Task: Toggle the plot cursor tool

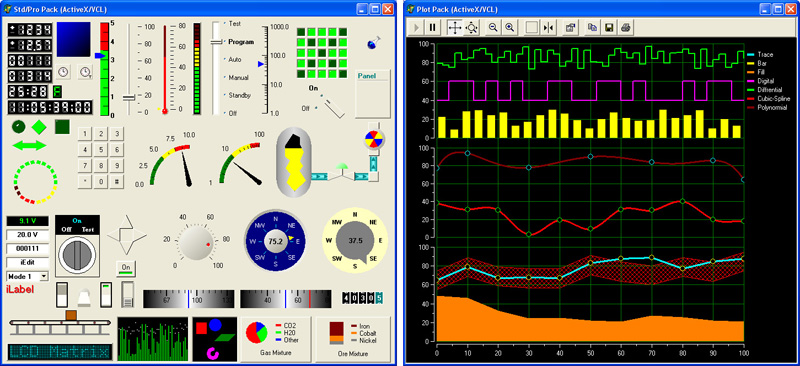Action: (548, 28)
